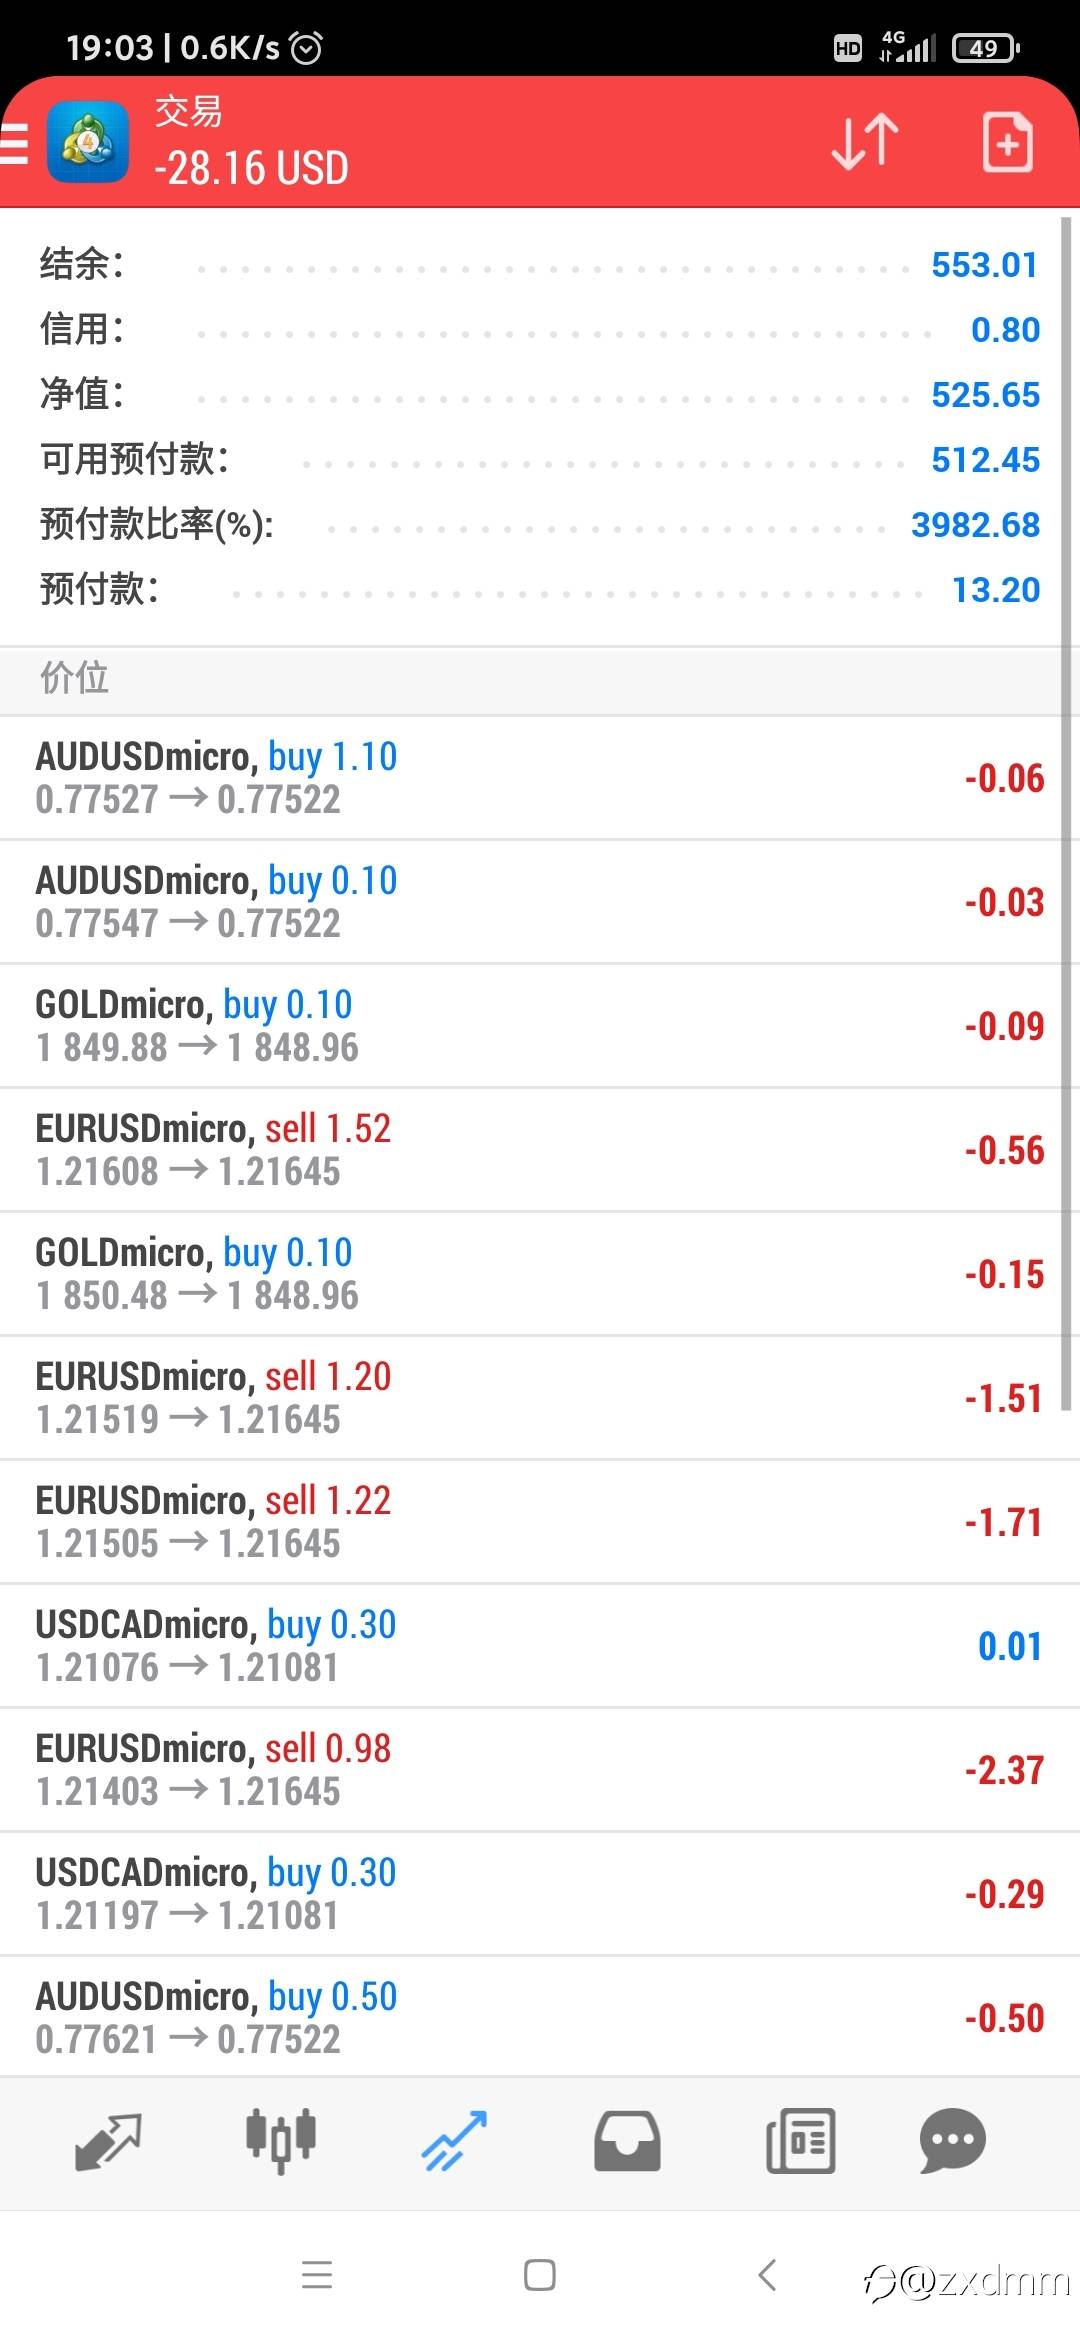The width and height of the screenshot is (1080, 2340).
Task: Tap the EURUSDmicro sell 0.98 position
Action: pos(530,1770)
